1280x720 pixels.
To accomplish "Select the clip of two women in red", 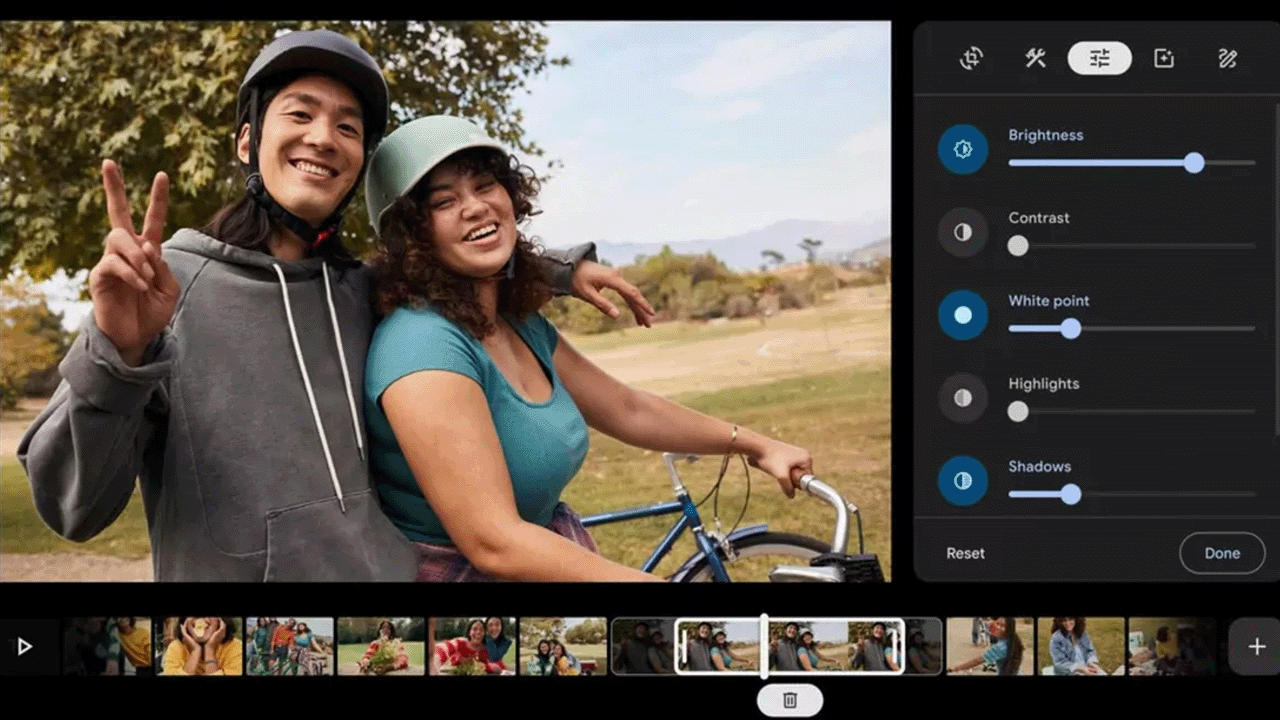I will click(472, 646).
